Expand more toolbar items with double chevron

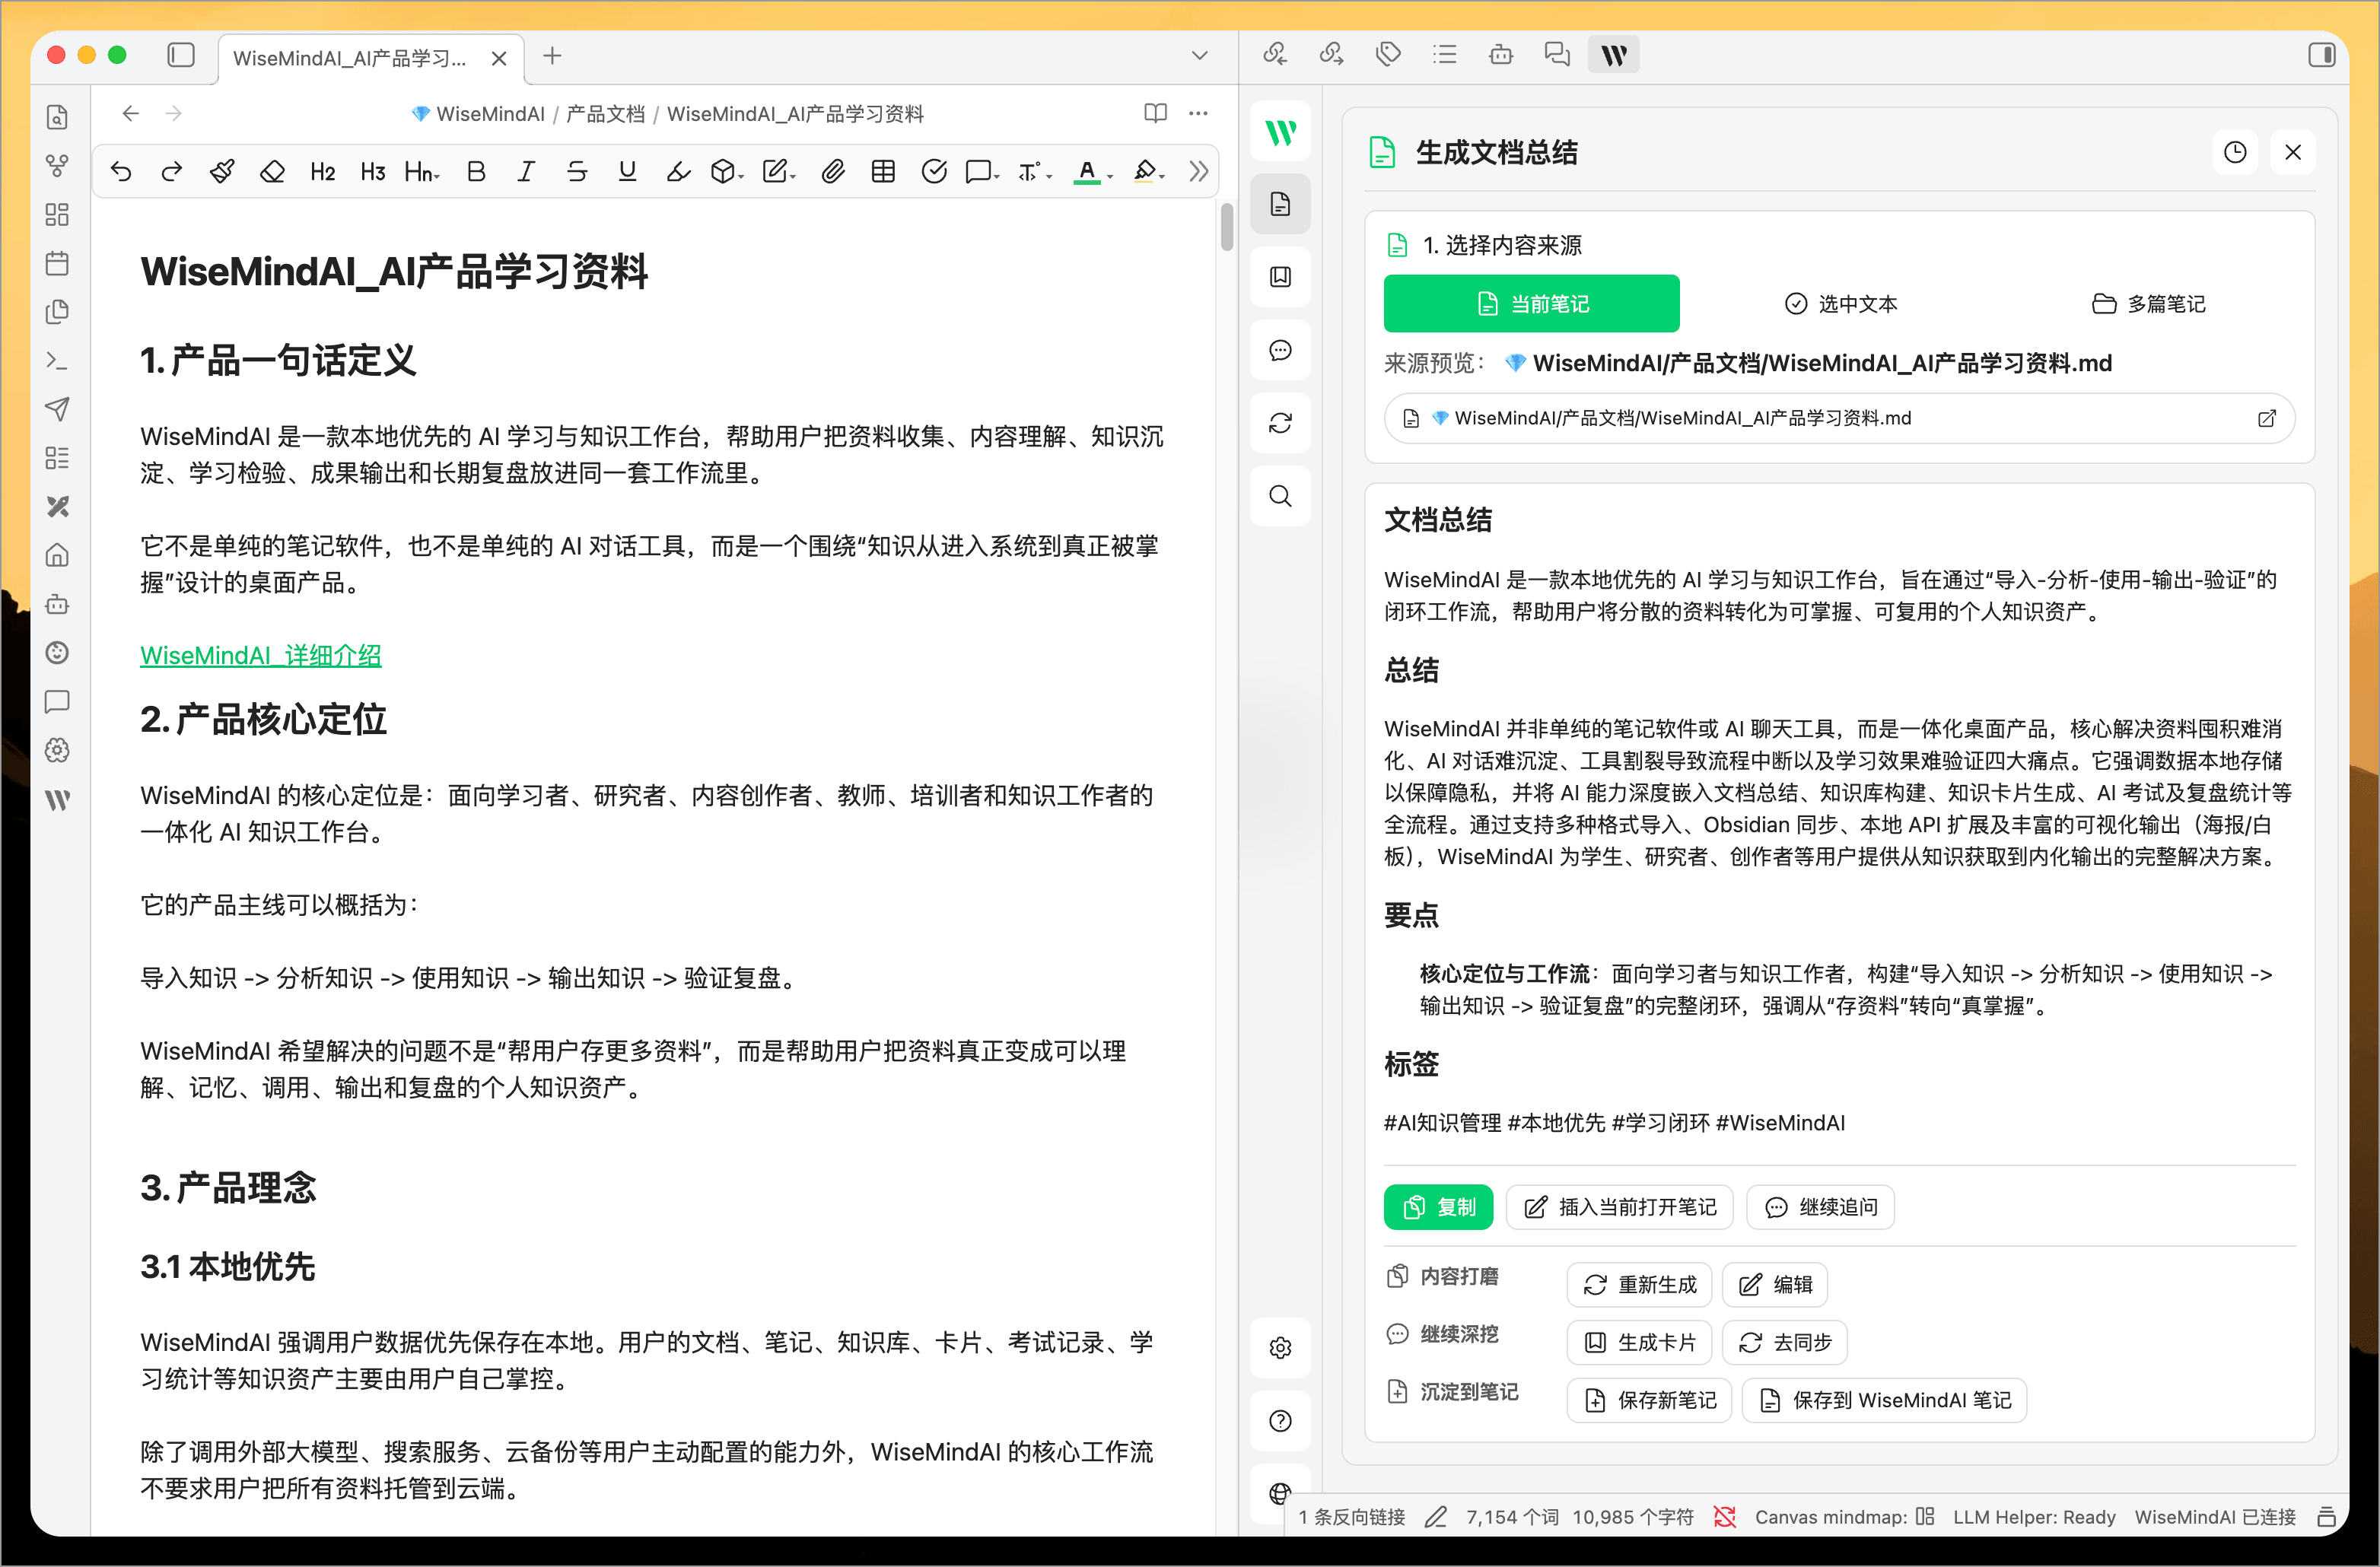coord(1198,172)
